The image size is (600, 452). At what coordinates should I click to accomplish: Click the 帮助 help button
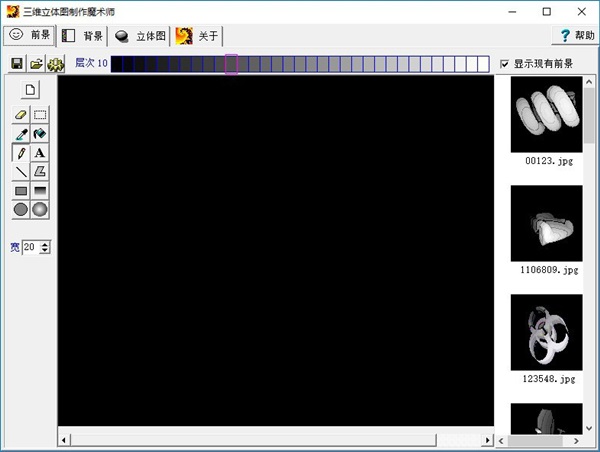pos(574,35)
